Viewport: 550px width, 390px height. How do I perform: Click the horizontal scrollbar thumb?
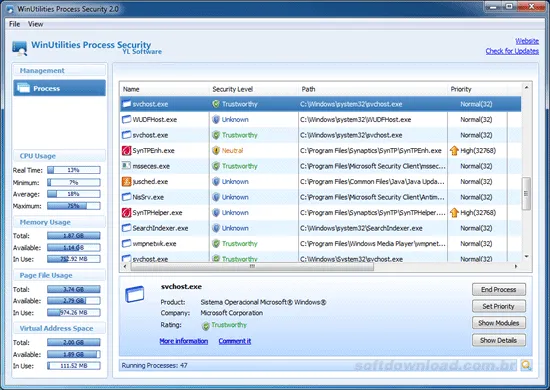click(x=252, y=267)
